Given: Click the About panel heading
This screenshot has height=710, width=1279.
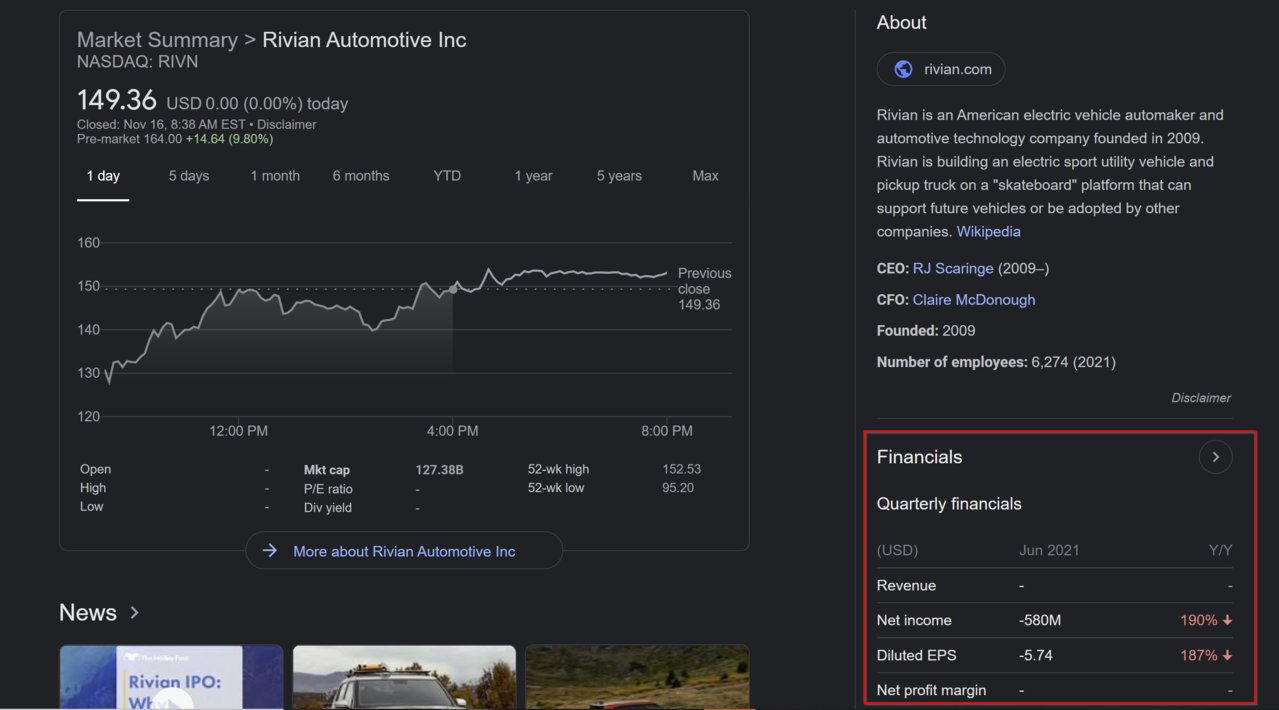Looking at the screenshot, I should pos(902,22).
